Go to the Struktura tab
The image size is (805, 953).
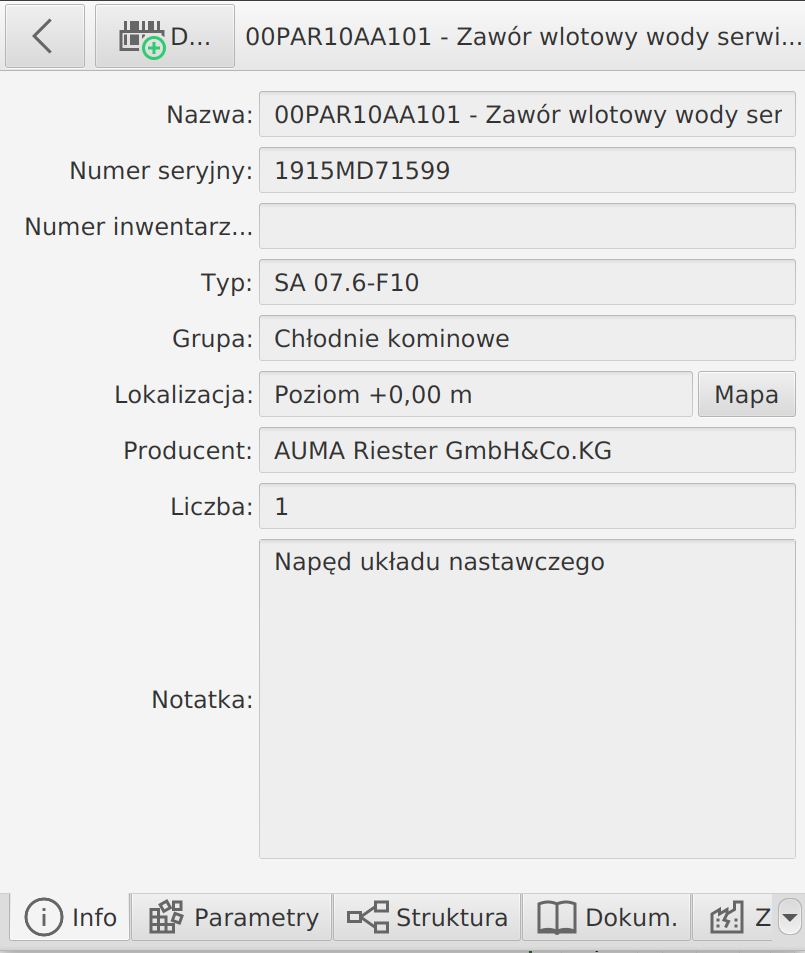427,917
